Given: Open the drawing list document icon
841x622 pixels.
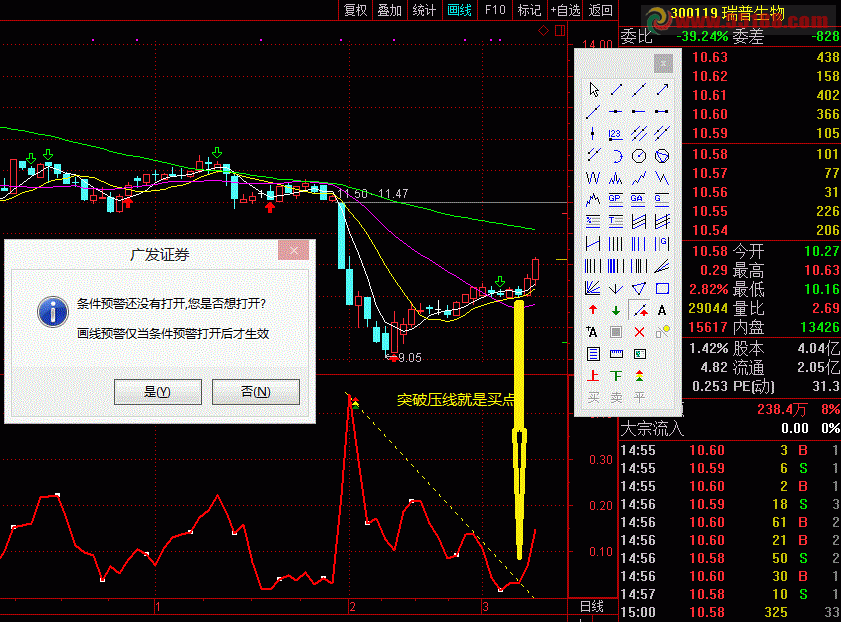Looking at the screenshot, I should (x=593, y=354).
